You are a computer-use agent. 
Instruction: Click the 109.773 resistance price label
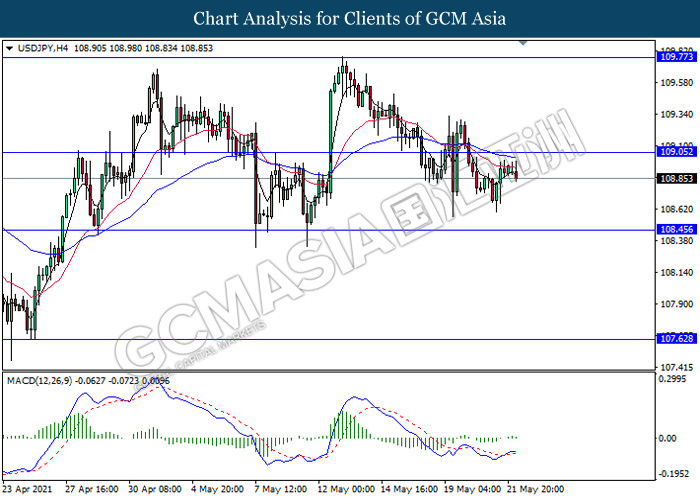point(677,57)
